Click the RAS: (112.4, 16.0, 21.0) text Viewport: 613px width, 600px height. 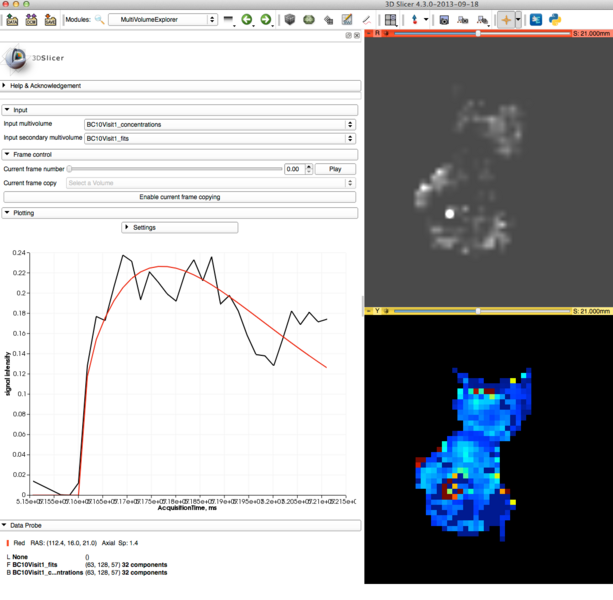(65, 543)
